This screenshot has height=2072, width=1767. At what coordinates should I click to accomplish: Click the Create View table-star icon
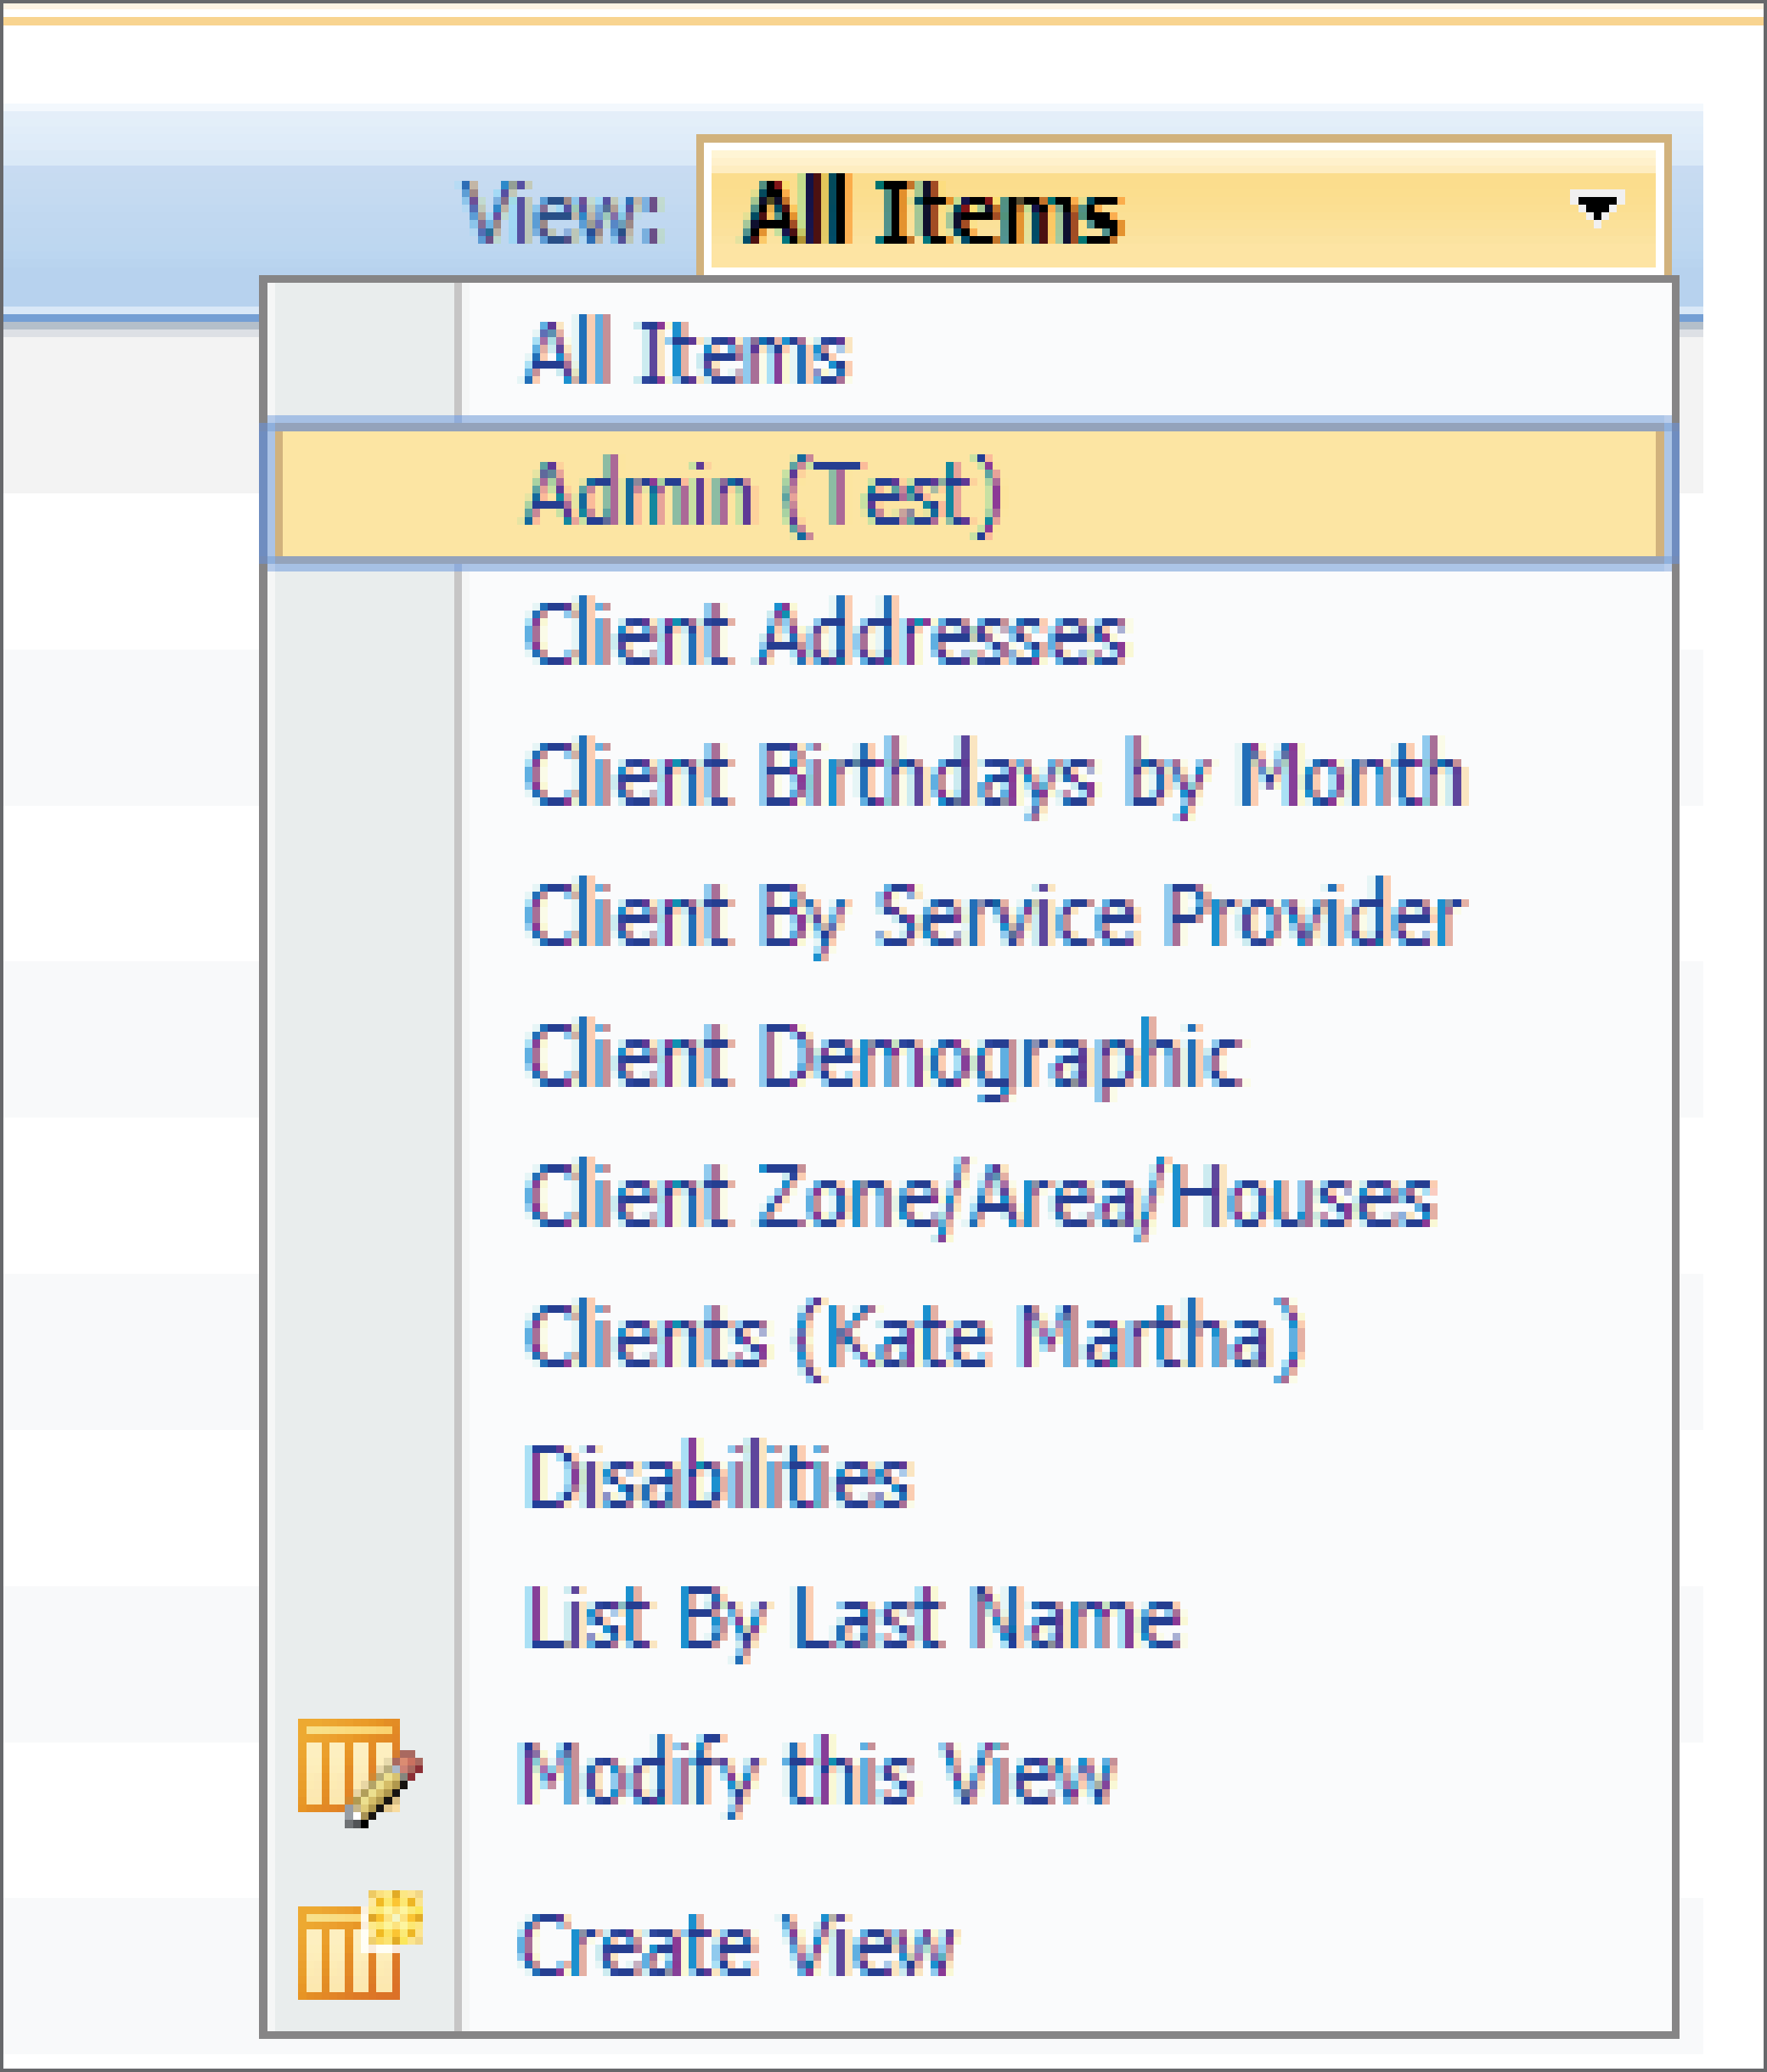pos(360,1944)
